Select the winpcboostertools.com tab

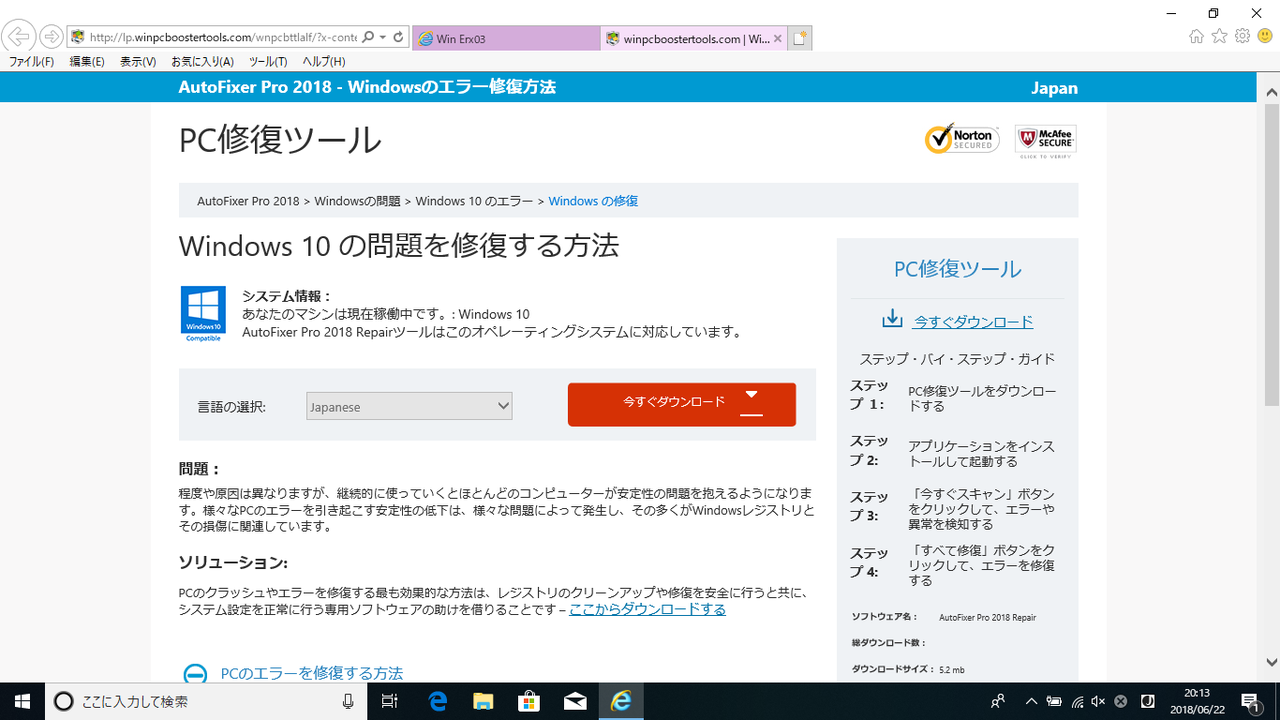click(x=694, y=39)
